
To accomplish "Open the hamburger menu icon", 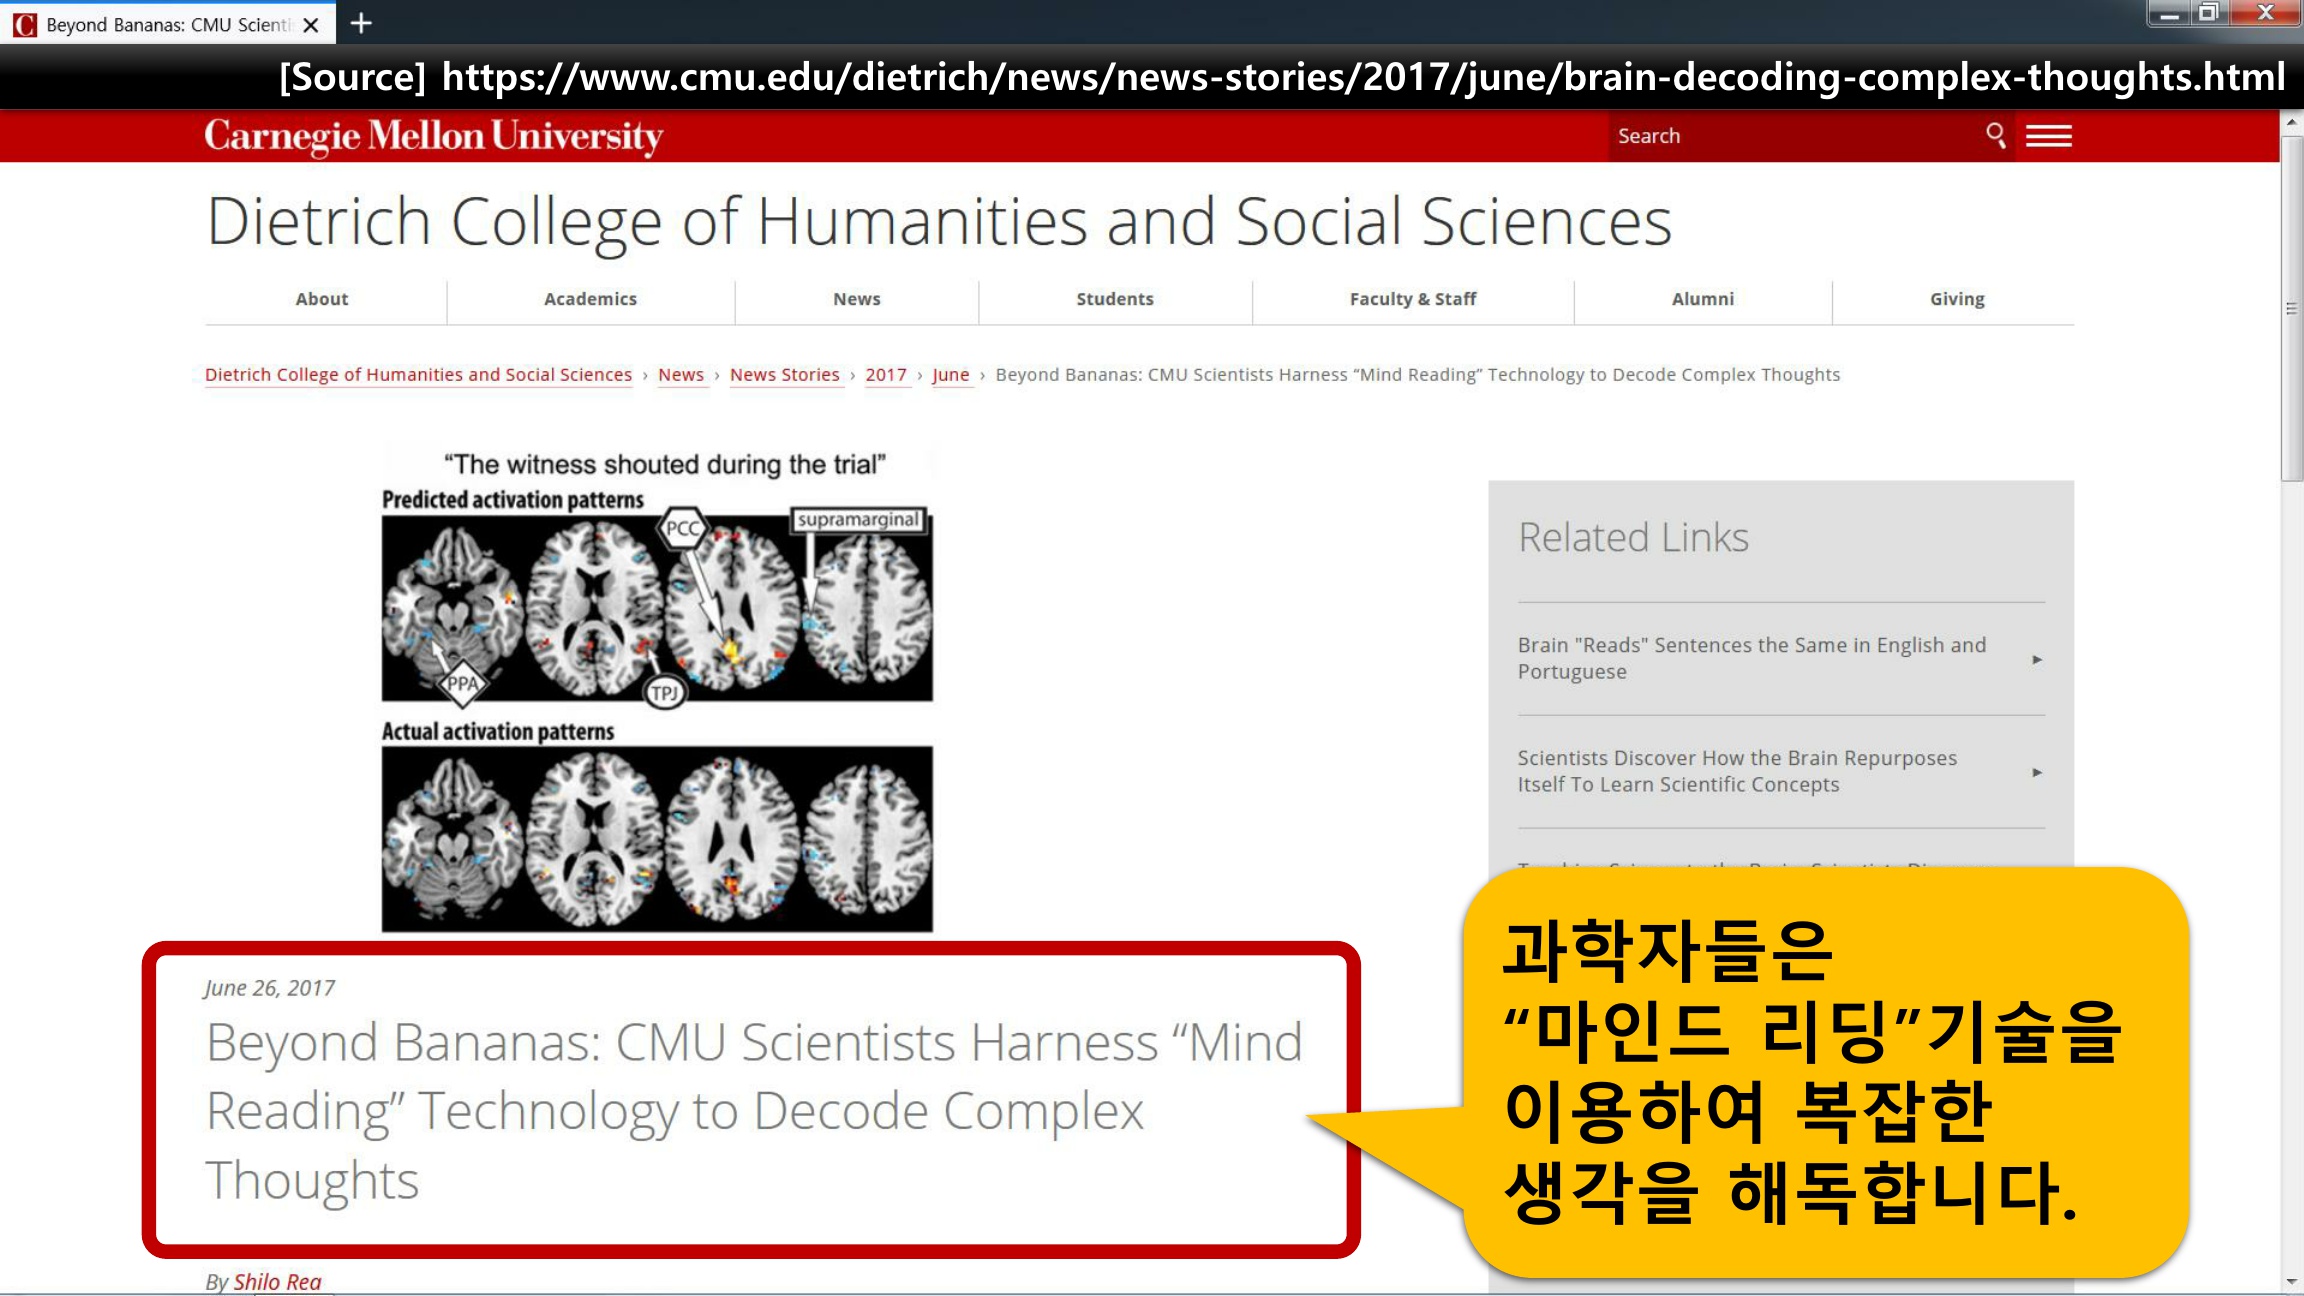I will click(x=2048, y=135).
